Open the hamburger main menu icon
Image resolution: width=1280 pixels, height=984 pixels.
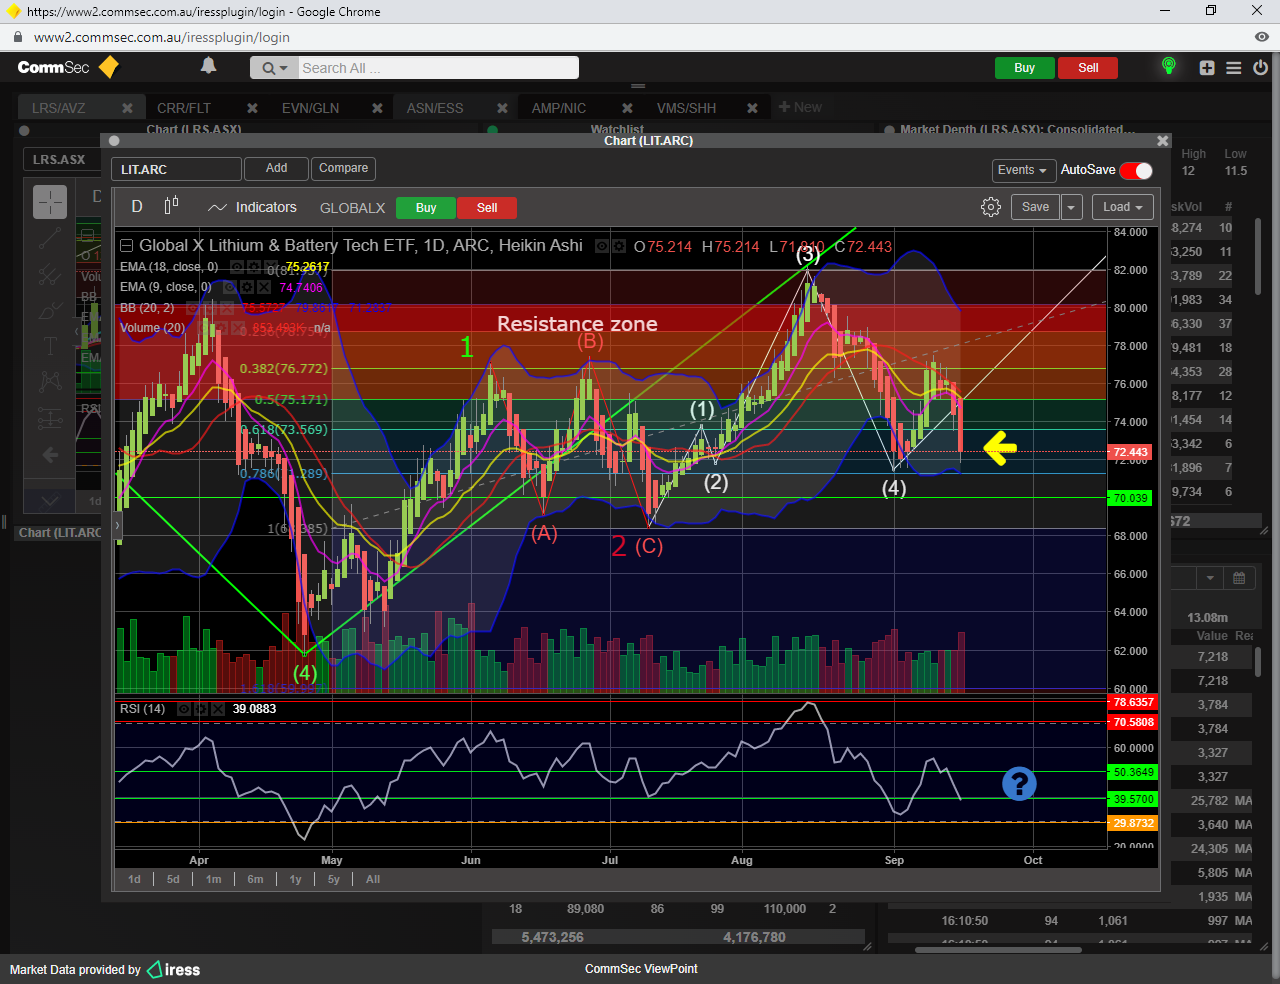click(1234, 68)
